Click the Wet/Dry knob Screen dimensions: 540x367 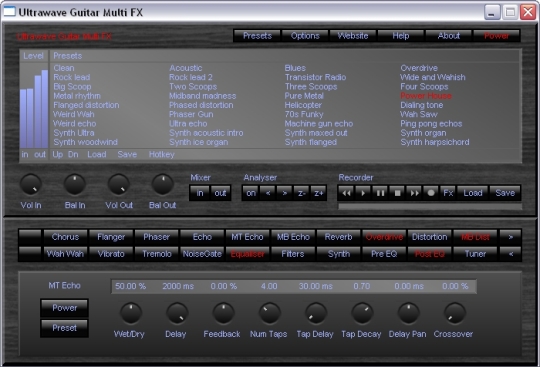(131, 313)
